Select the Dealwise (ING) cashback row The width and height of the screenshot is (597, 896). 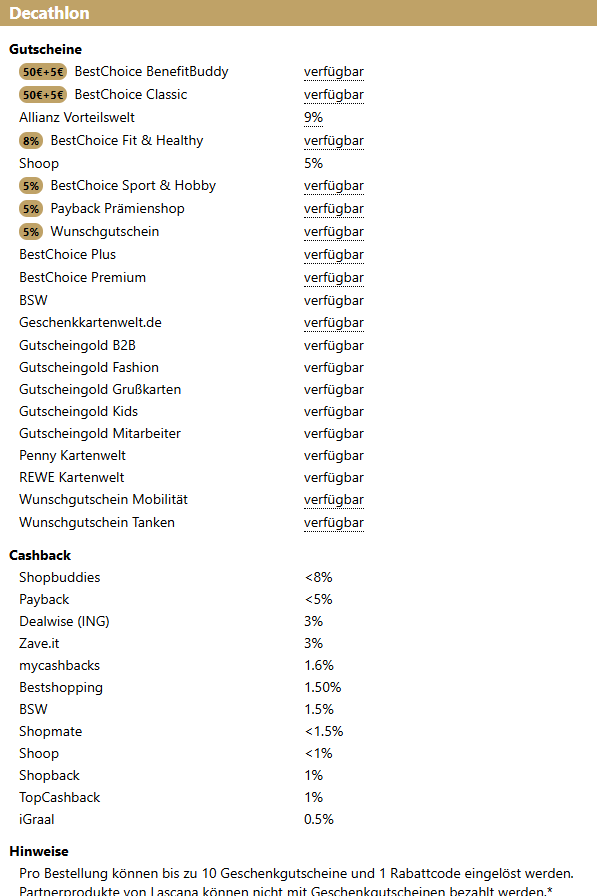tap(171, 621)
